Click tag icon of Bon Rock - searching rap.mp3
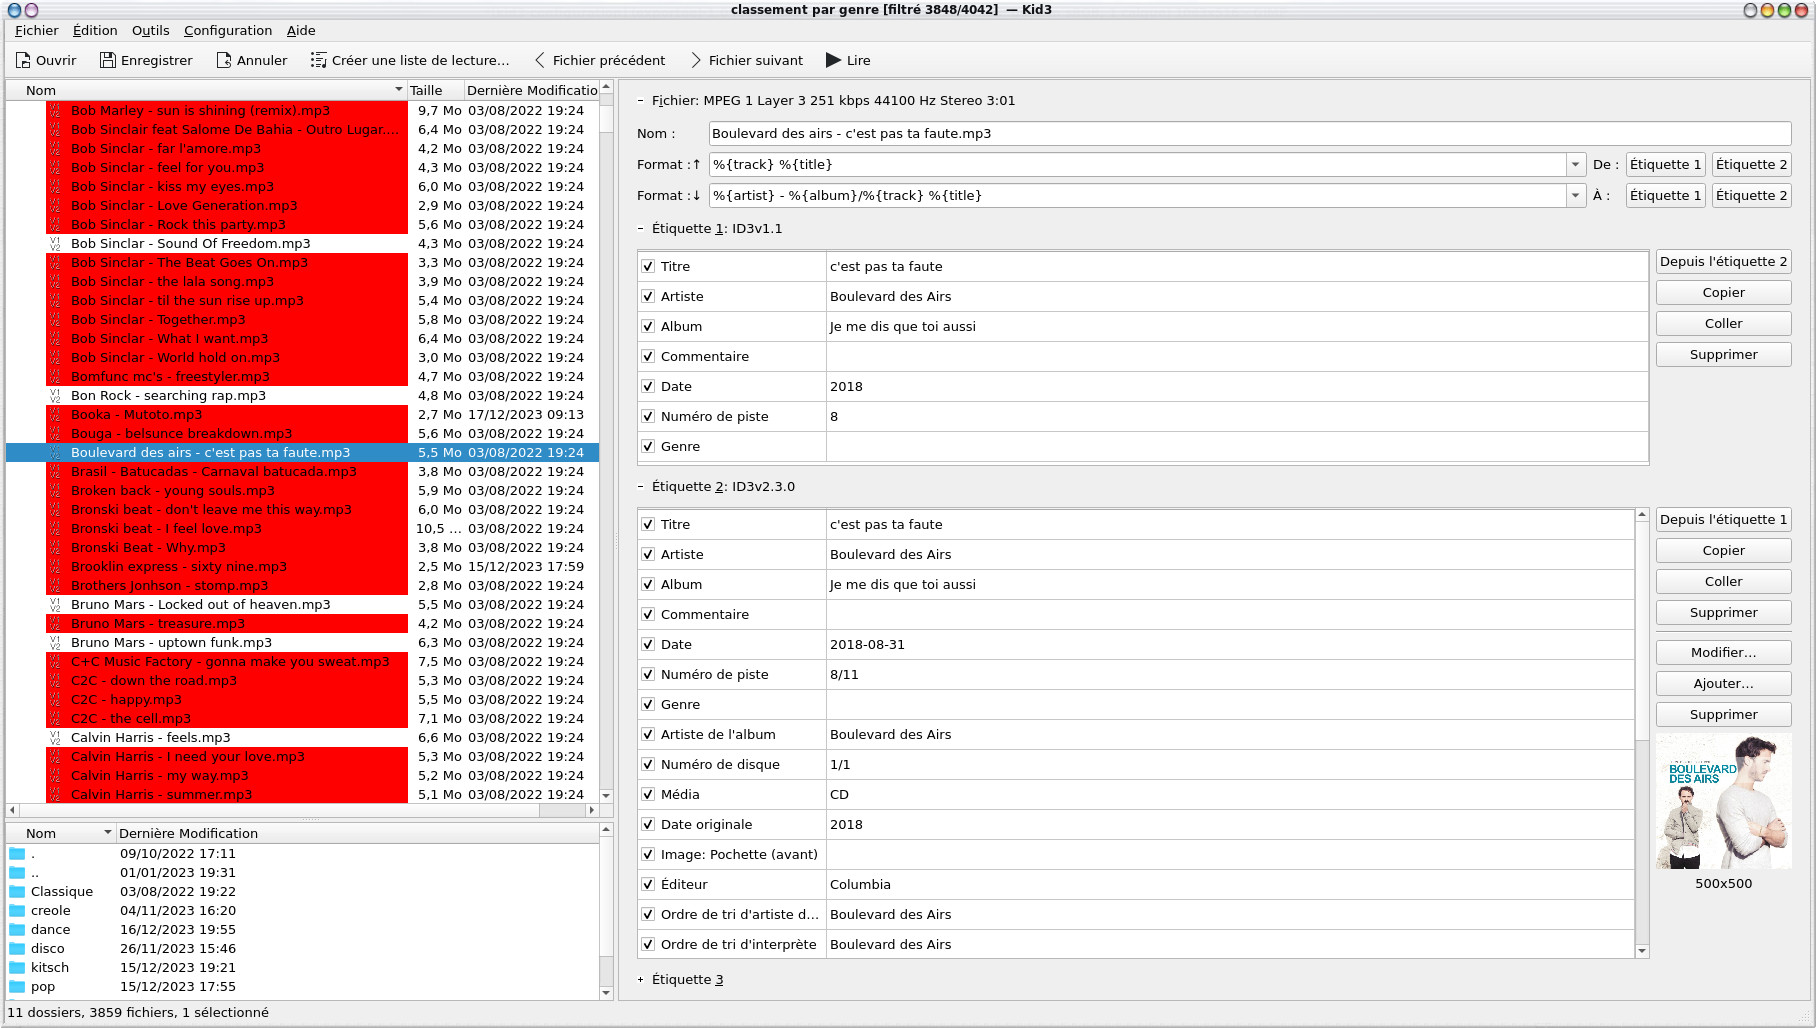Viewport: 1816px width, 1028px height. tap(55, 395)
